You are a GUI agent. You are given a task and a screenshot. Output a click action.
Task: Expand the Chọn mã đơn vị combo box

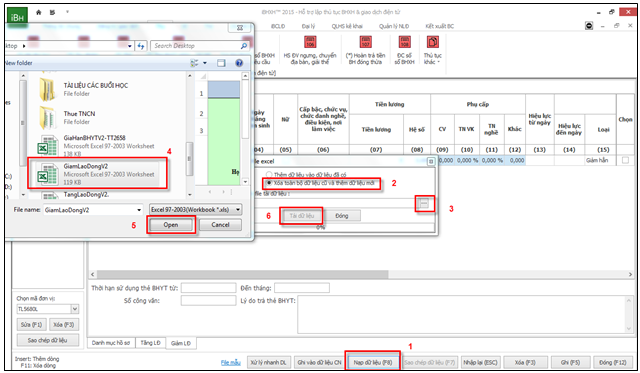point(75,309)
